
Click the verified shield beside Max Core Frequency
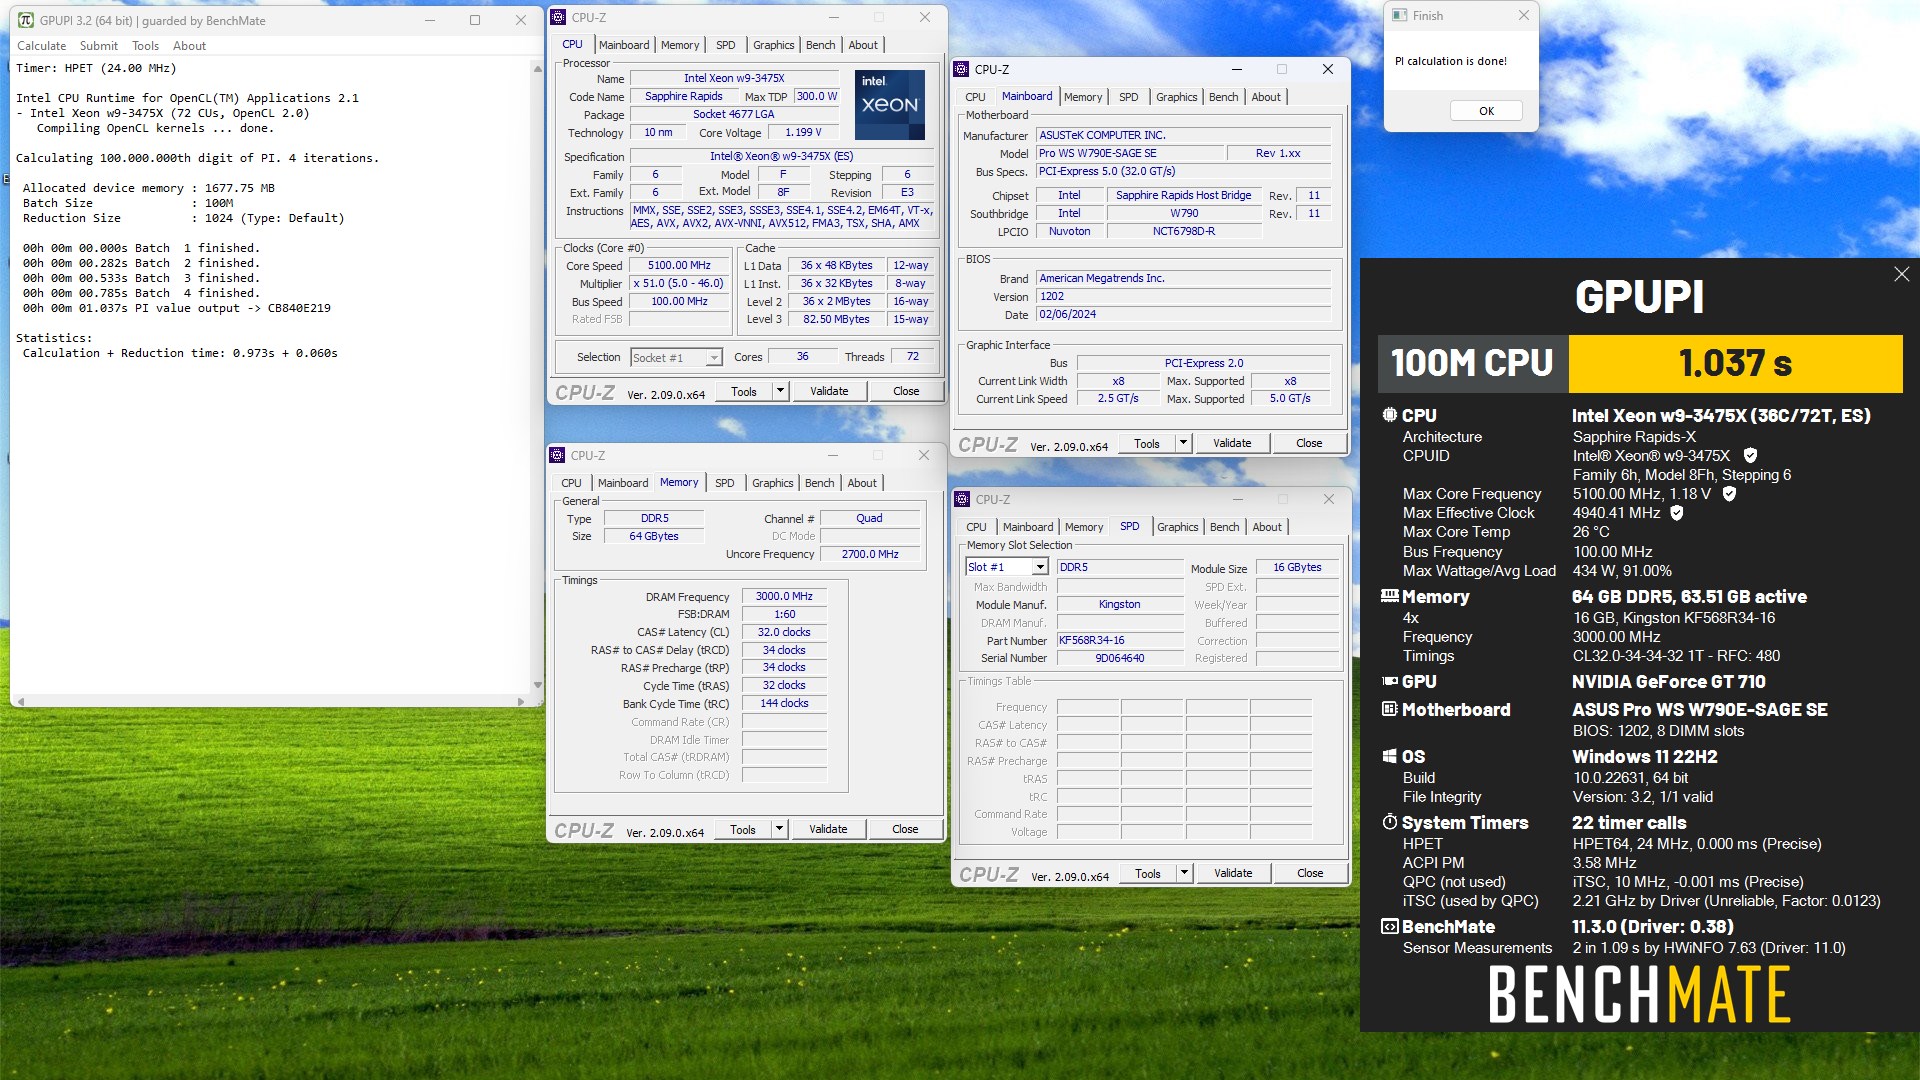1729,493
